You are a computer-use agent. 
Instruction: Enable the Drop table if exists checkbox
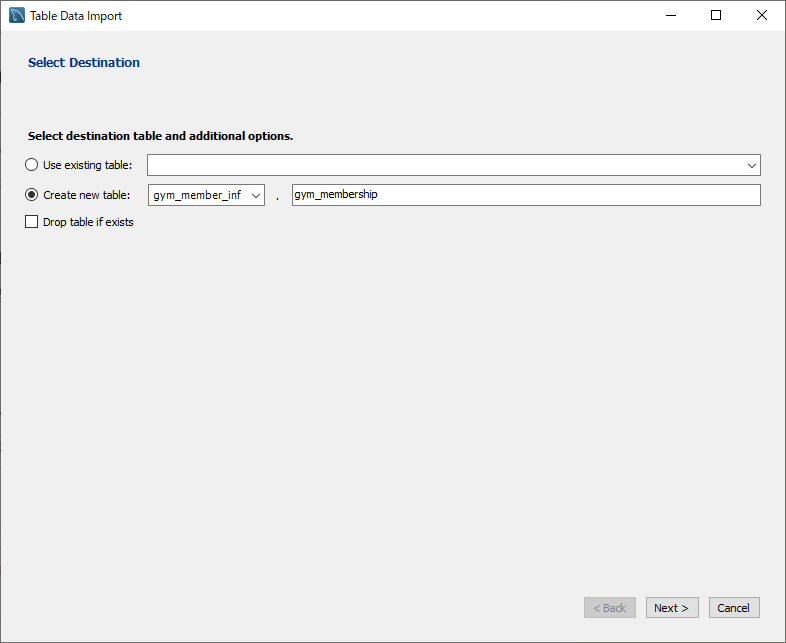coord(32,222)
